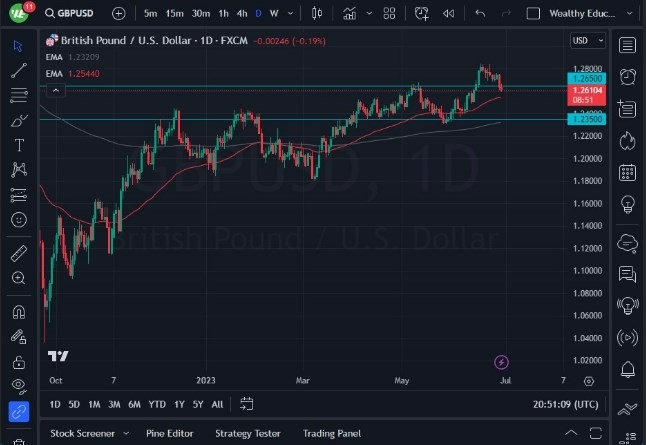Screen dimensions: 646x445
Task: Click the GBPUSD symbol search
Action: (x=70, y=13)
